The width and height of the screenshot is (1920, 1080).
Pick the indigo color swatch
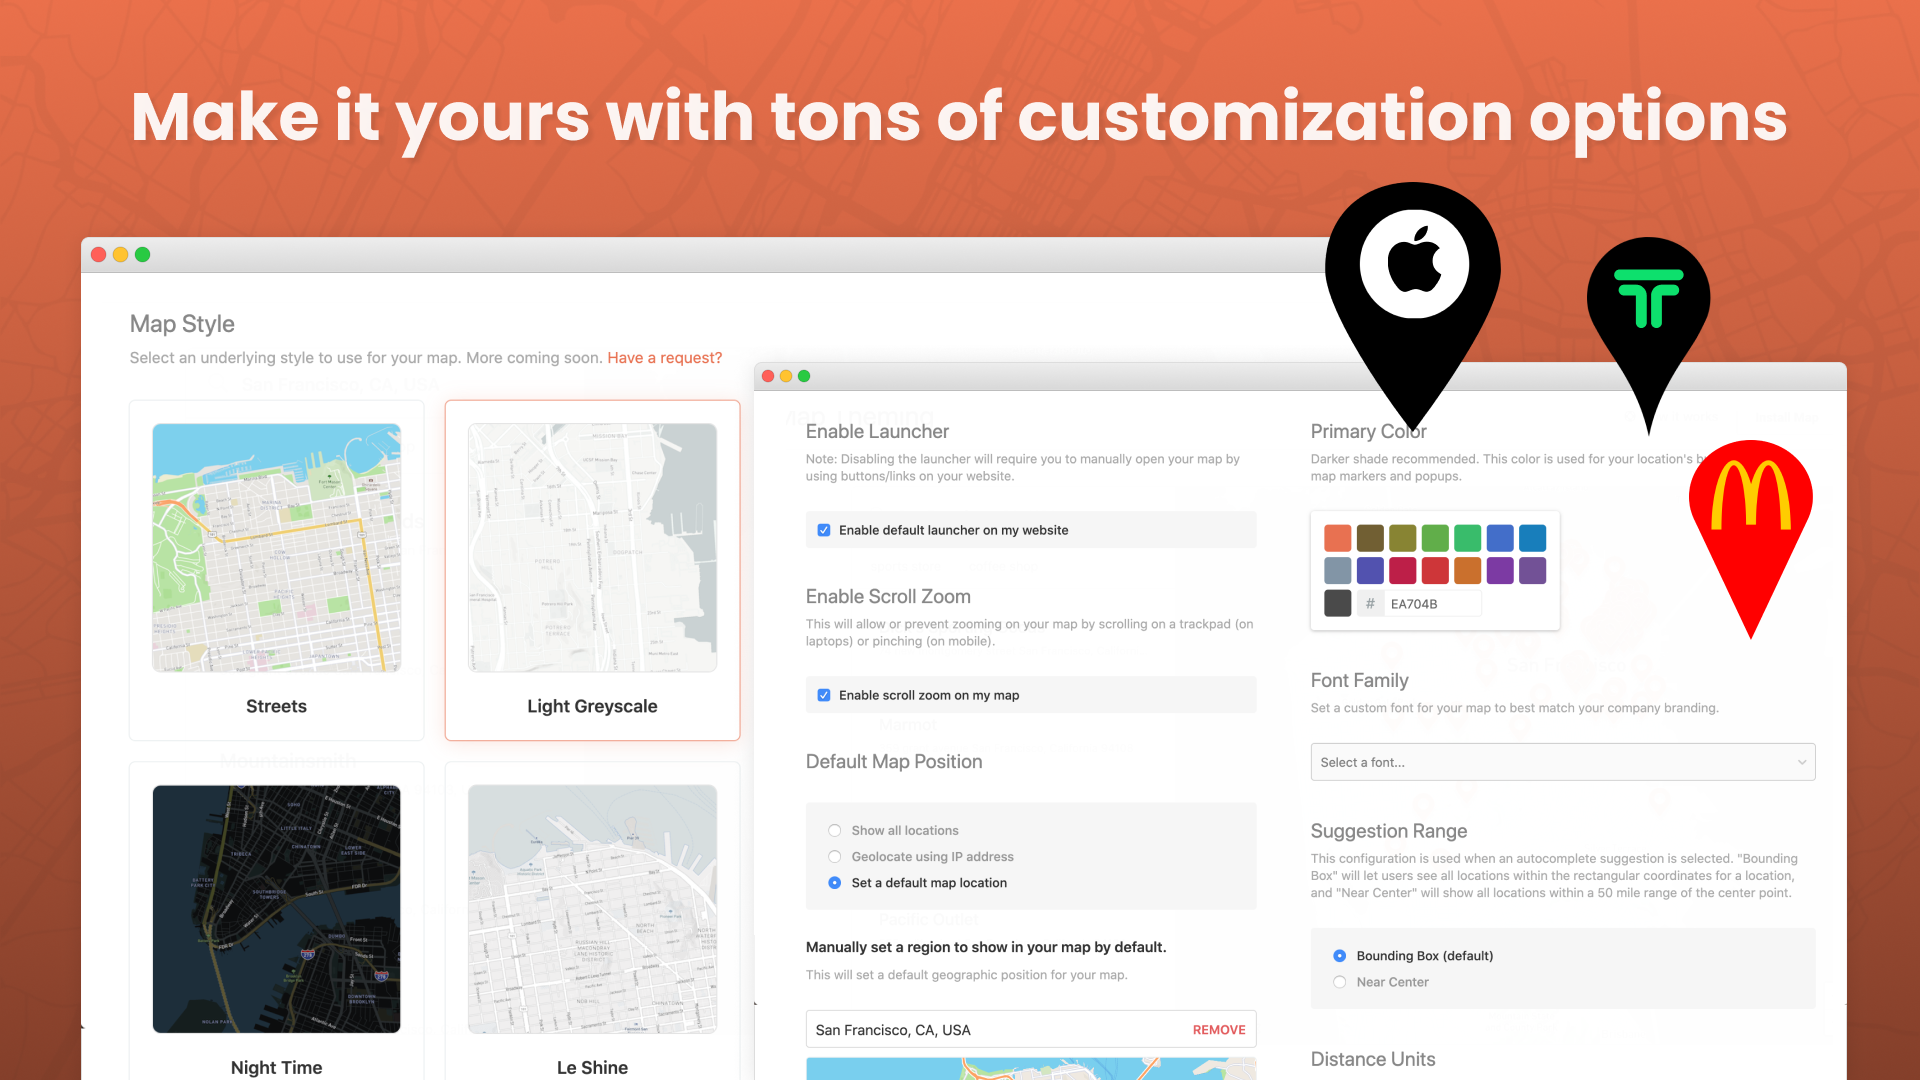click(1370, 571)
